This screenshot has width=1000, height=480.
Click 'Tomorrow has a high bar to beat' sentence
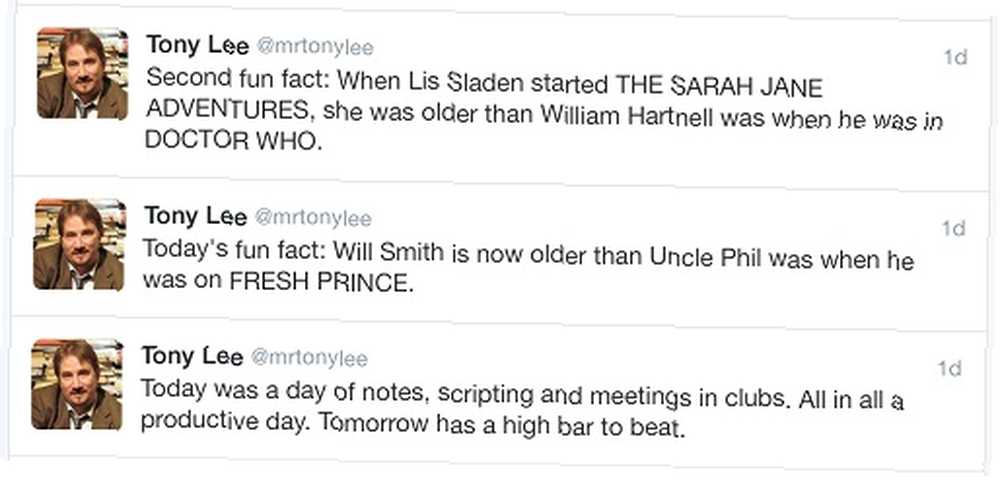503,425
